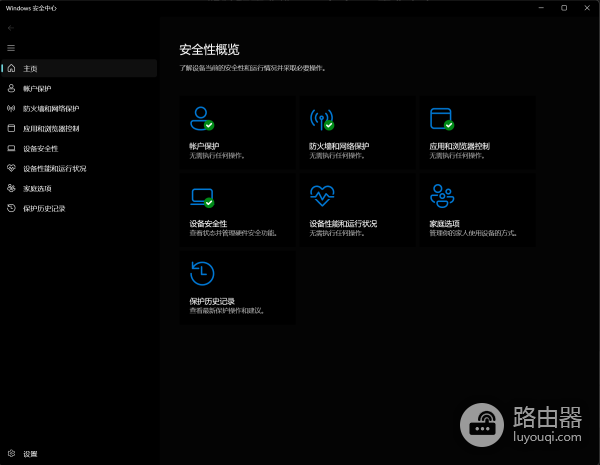
Task: Click the 设备安全性 tile title
Action: (208, 224)
